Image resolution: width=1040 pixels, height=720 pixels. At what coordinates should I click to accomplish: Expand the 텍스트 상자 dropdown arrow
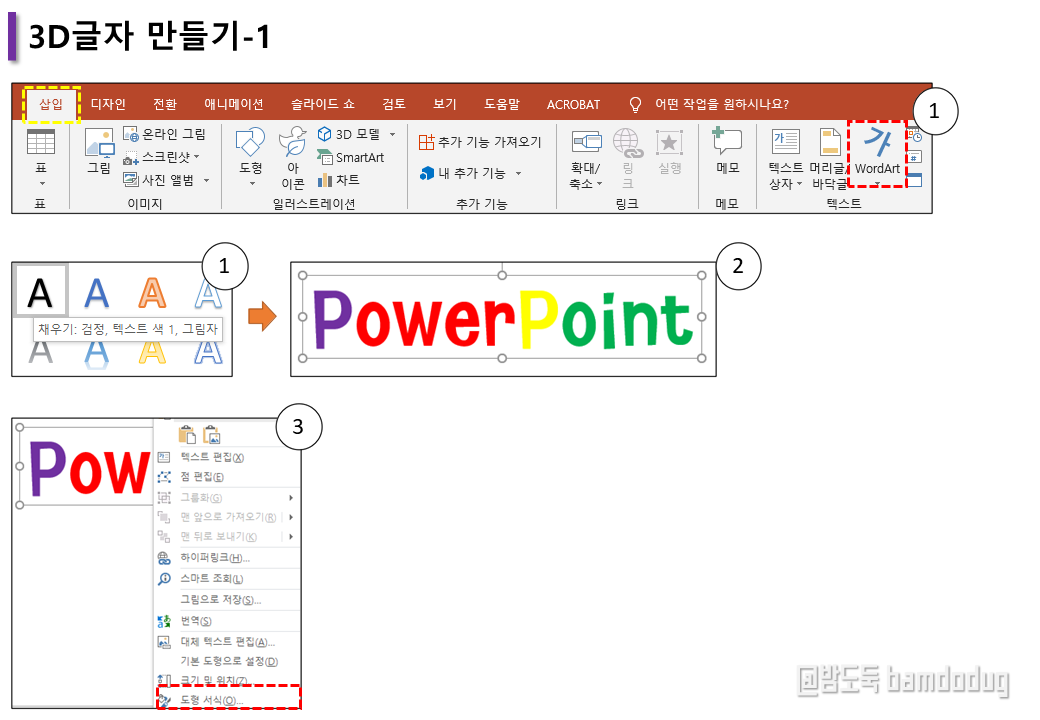(x=799, y=184)
